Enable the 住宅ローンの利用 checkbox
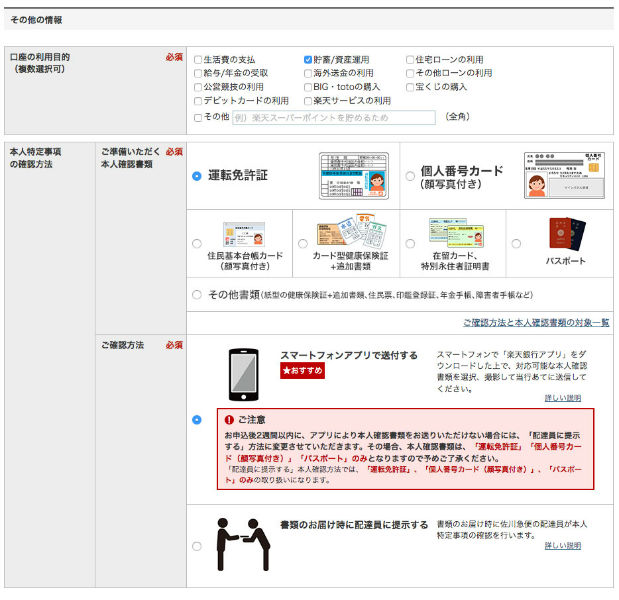Viewport: 619px width, 600px height. click(410, 59)
